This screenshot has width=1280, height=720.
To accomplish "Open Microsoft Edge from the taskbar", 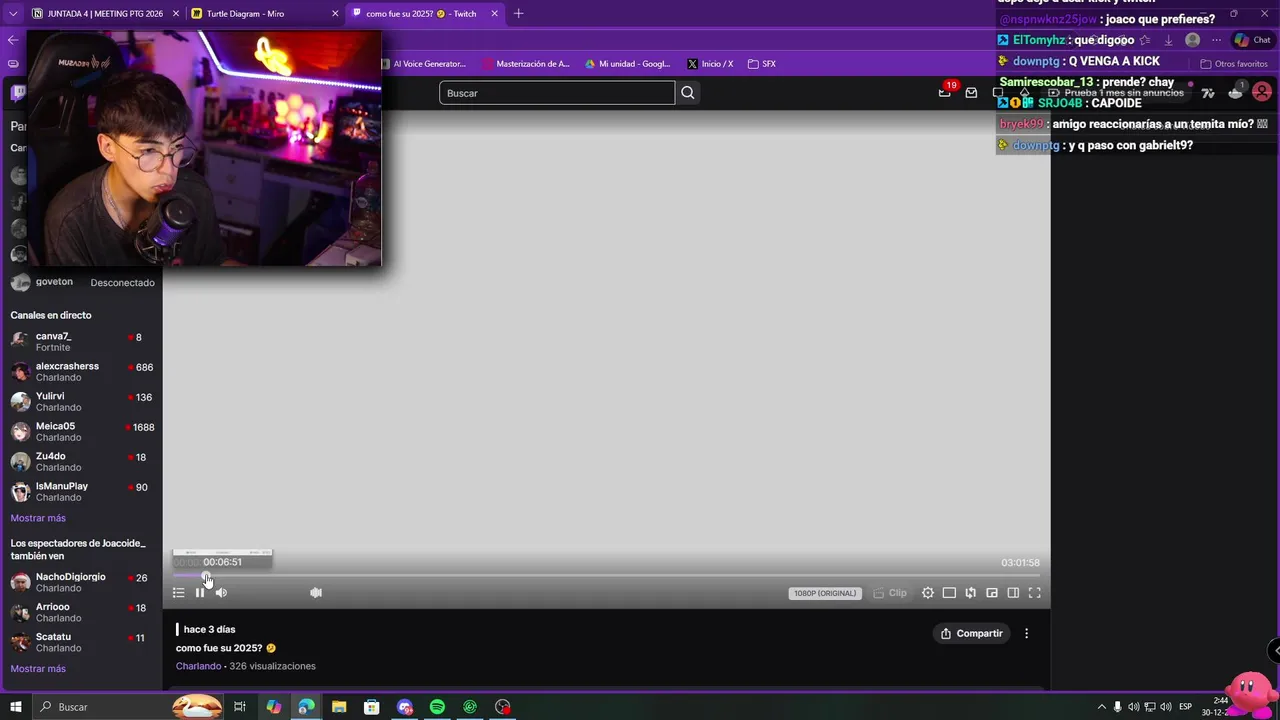I will point(306,707).
